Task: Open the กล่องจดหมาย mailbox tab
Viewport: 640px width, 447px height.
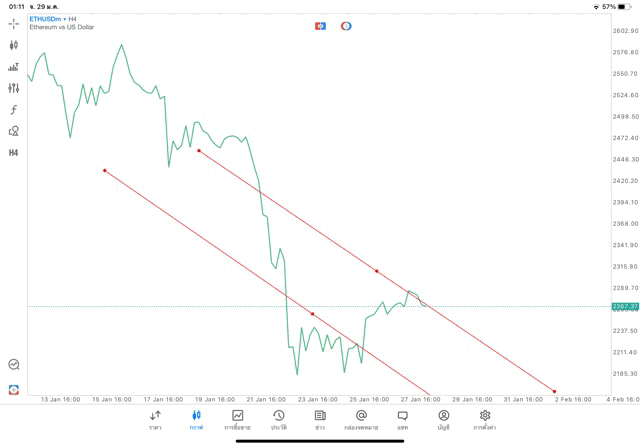Action: 361,419
